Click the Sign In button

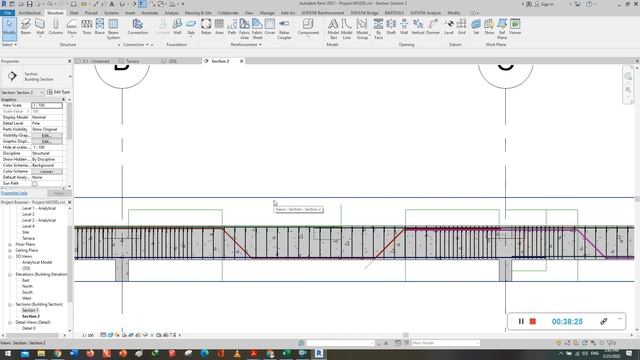point(544,4)
